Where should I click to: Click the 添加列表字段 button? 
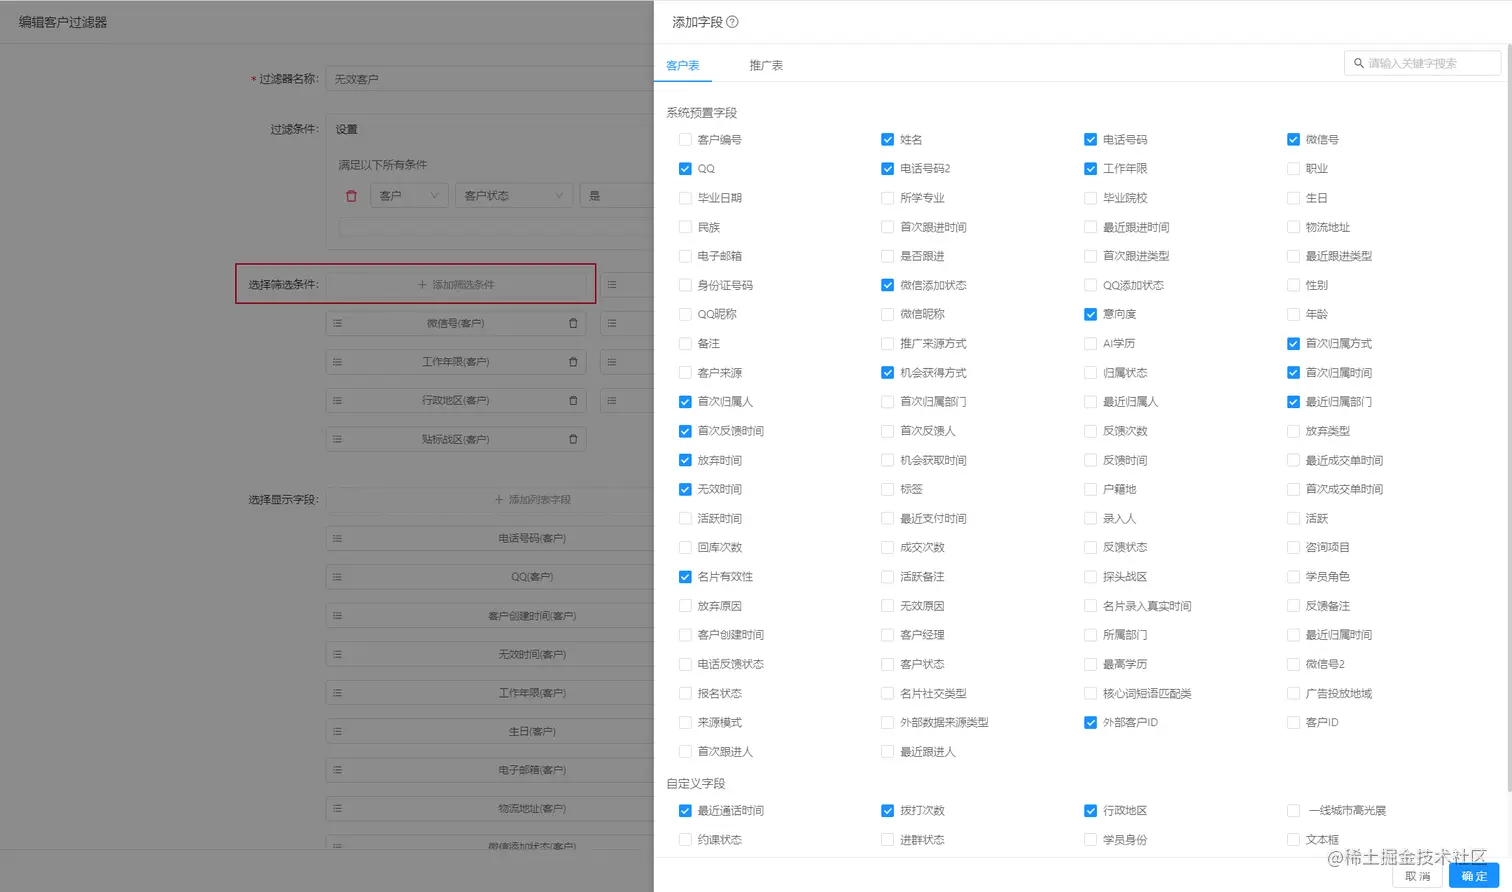coord(491,500)
